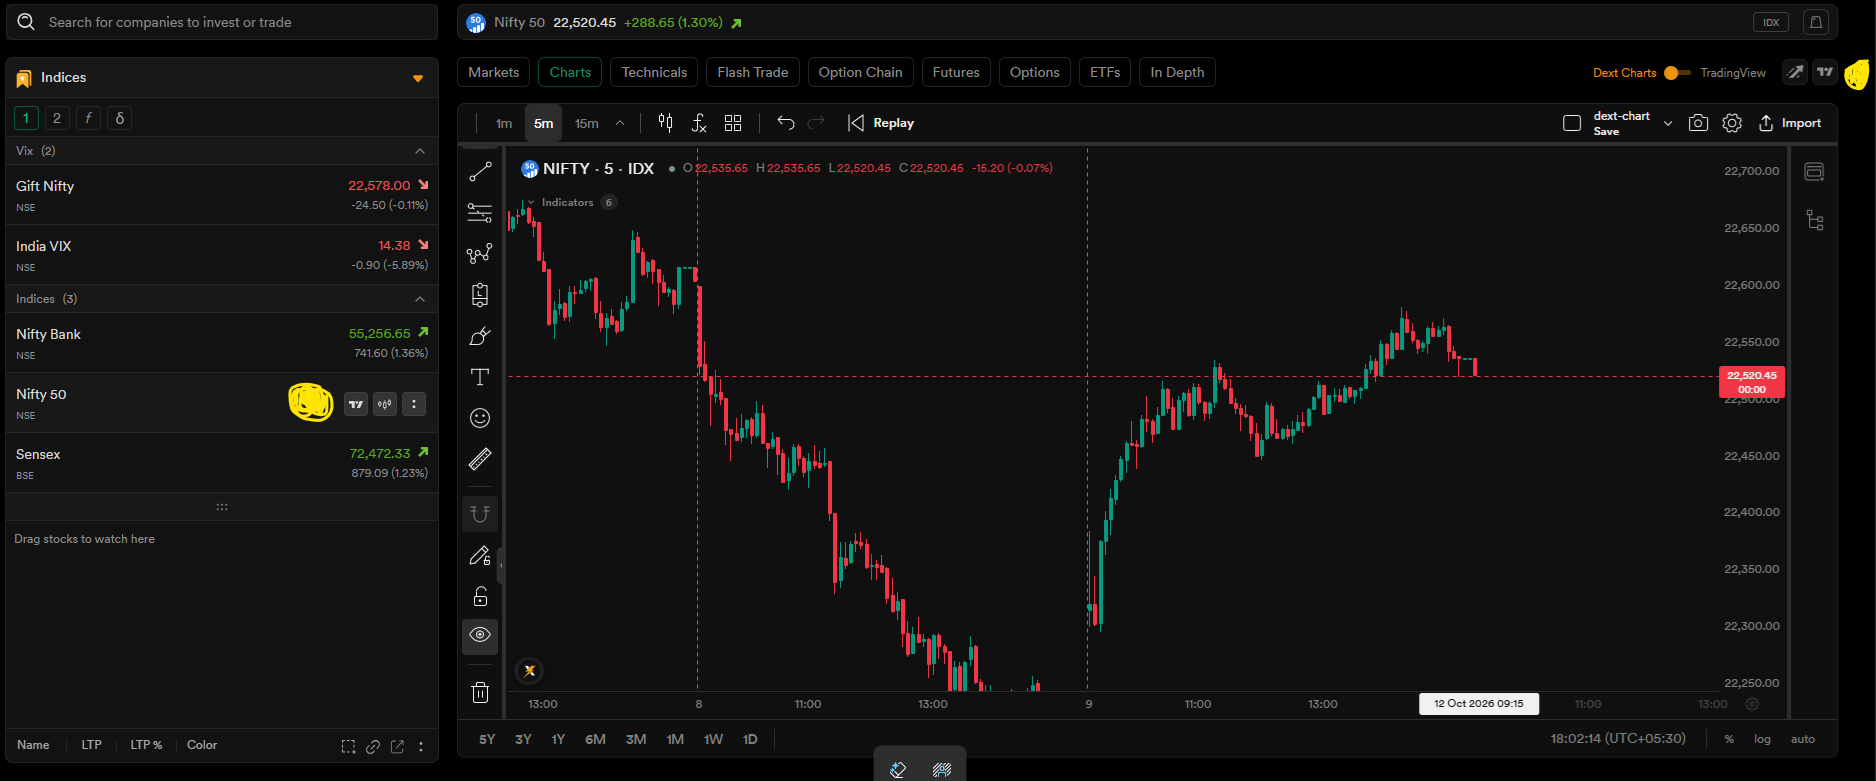
Task: Expand the timeframe list next to 15m
Action: (x=620, y=123)
